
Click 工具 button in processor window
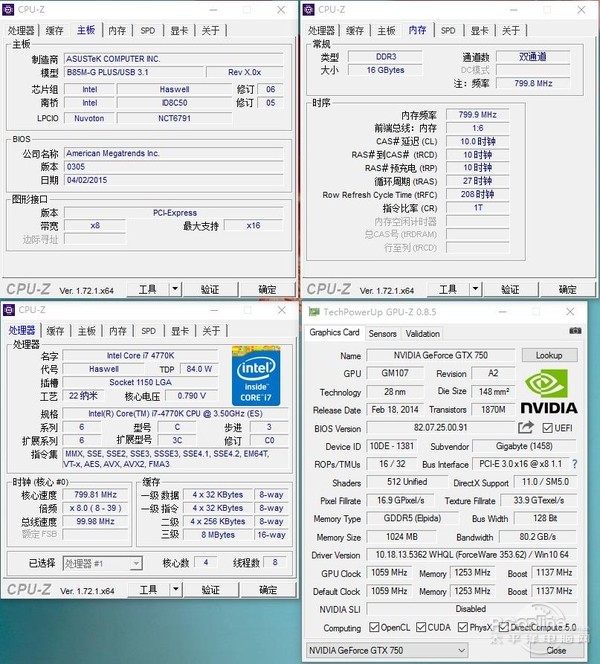(x=148, y=589)
